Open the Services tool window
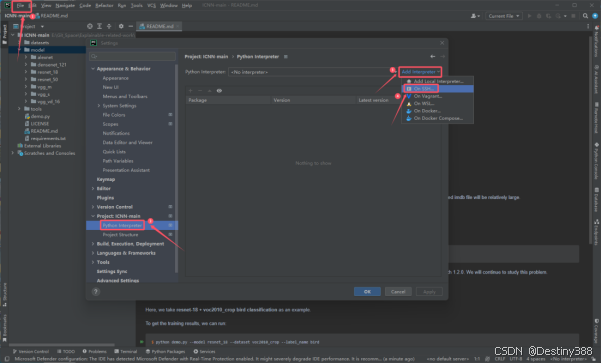Screen dimensions: 602x363 205,351
